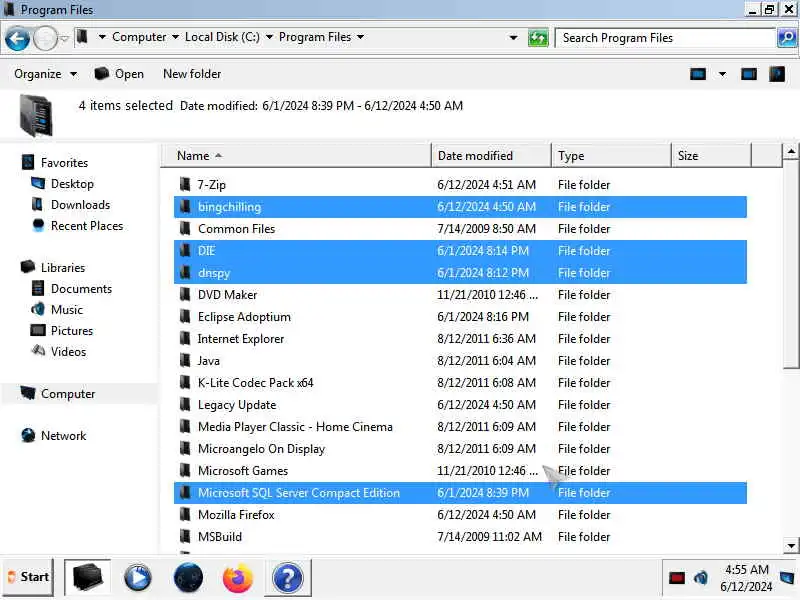
Task: Open the Organize menu
Action: pos(45,74)
